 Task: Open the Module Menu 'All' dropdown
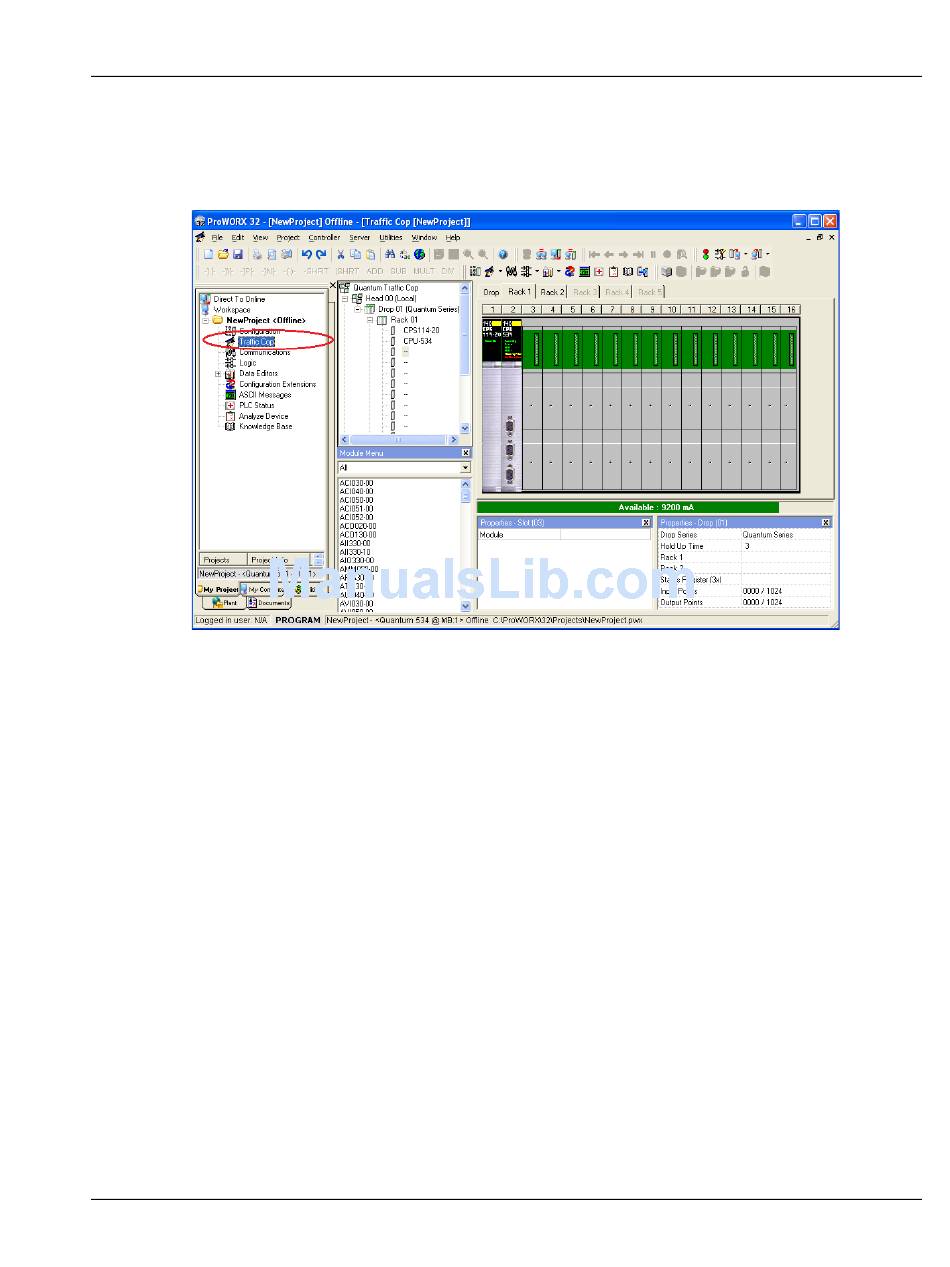pyautogui.click(x=465, y=467)
